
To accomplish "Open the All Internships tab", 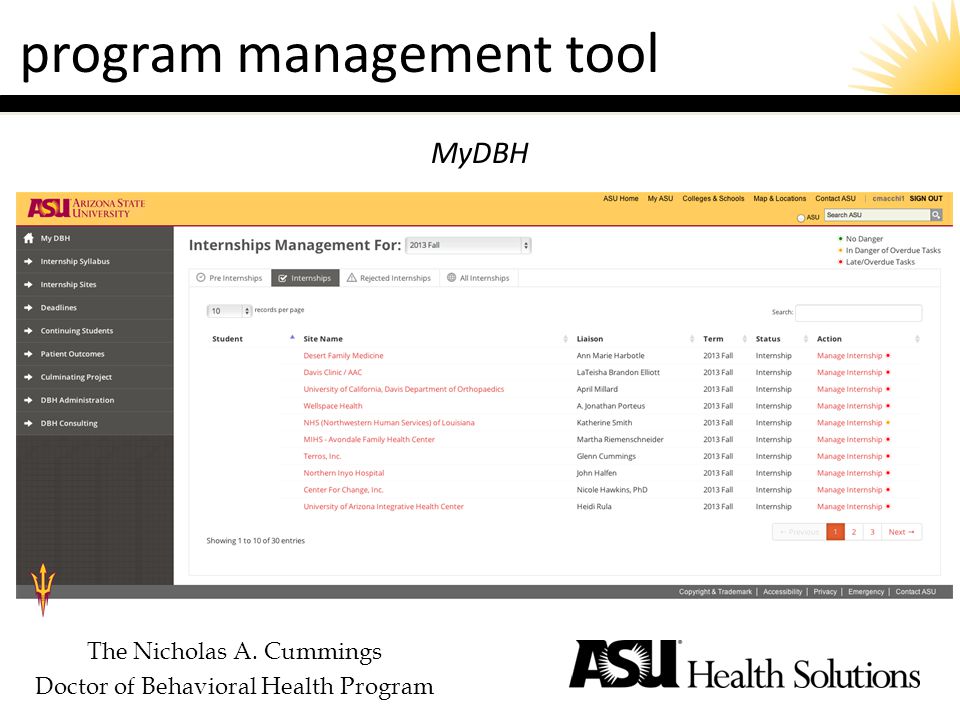I will point(478,278).
